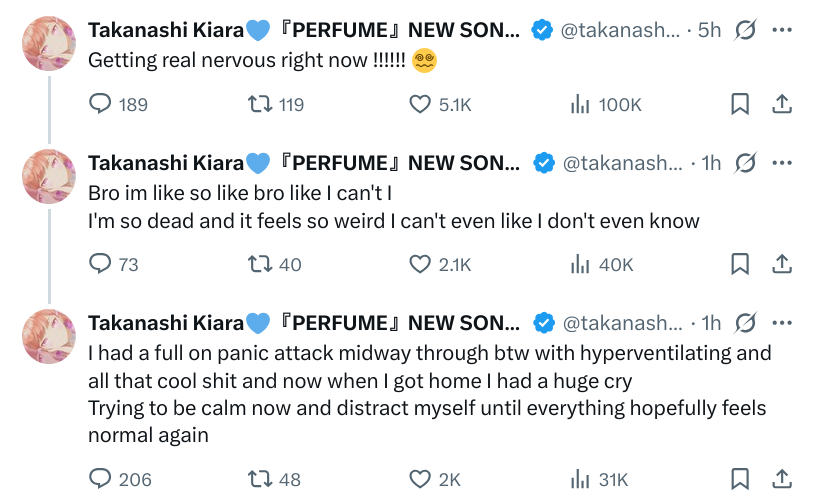Open the 5h timestamp link

pyautogui.click(x=709, y=30)
